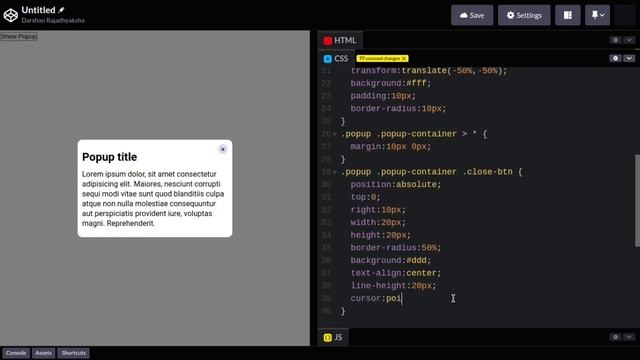640x360 pixels.
Task: Click the 'Popup title' heading
Action: [x=109, y=157]
